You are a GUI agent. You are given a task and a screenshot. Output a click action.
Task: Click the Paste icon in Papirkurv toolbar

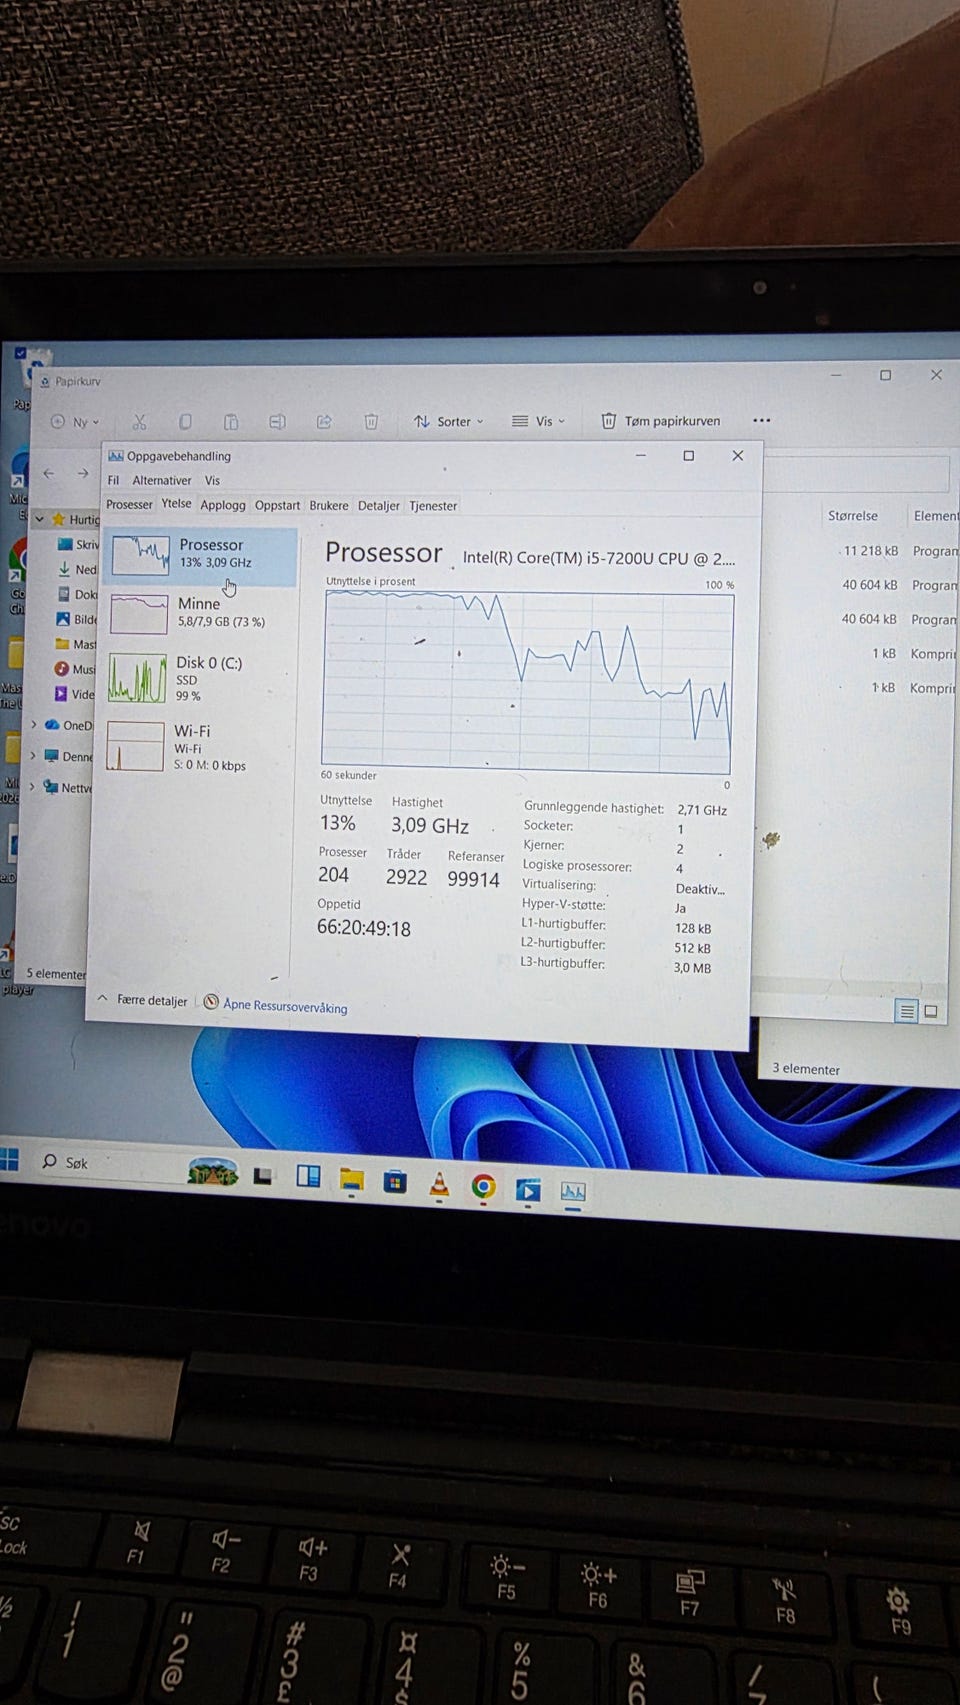coord(231,422)
